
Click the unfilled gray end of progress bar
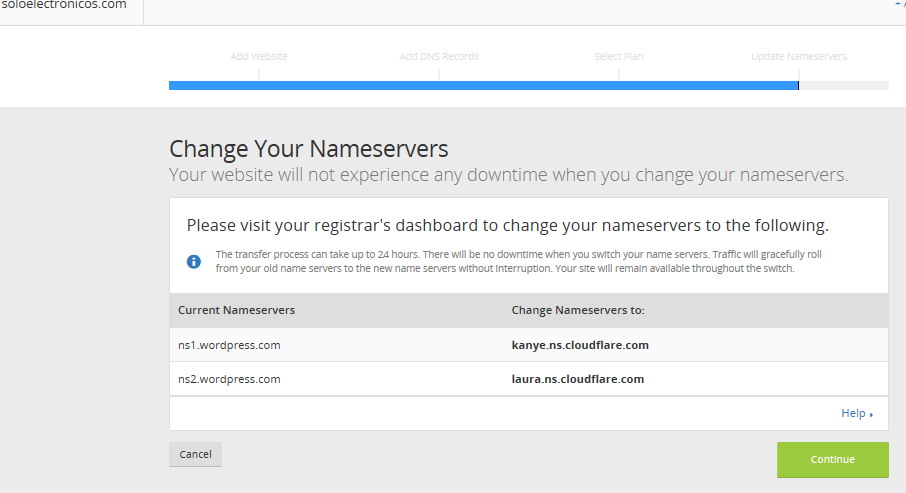pyautogui.click(x=843, y=86)
